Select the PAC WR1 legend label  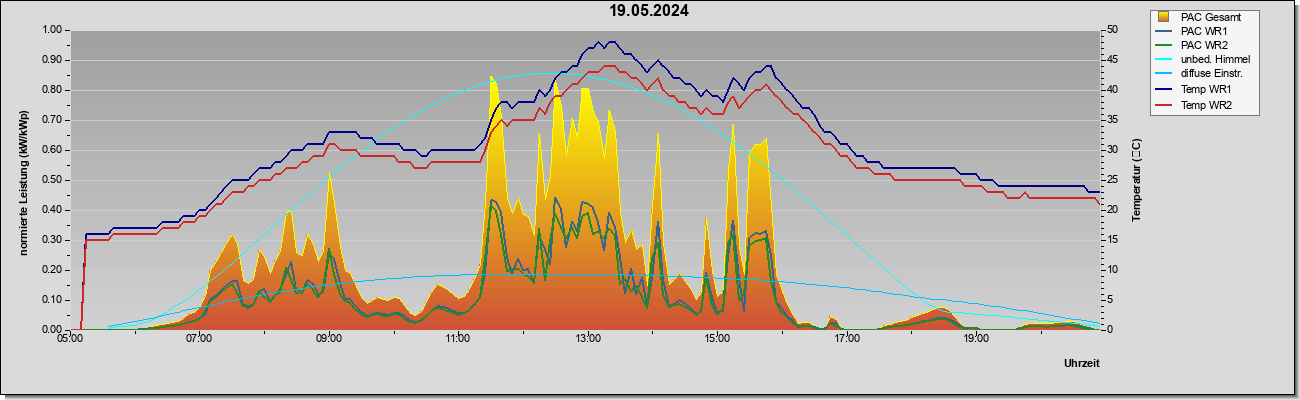[1203, 31]
